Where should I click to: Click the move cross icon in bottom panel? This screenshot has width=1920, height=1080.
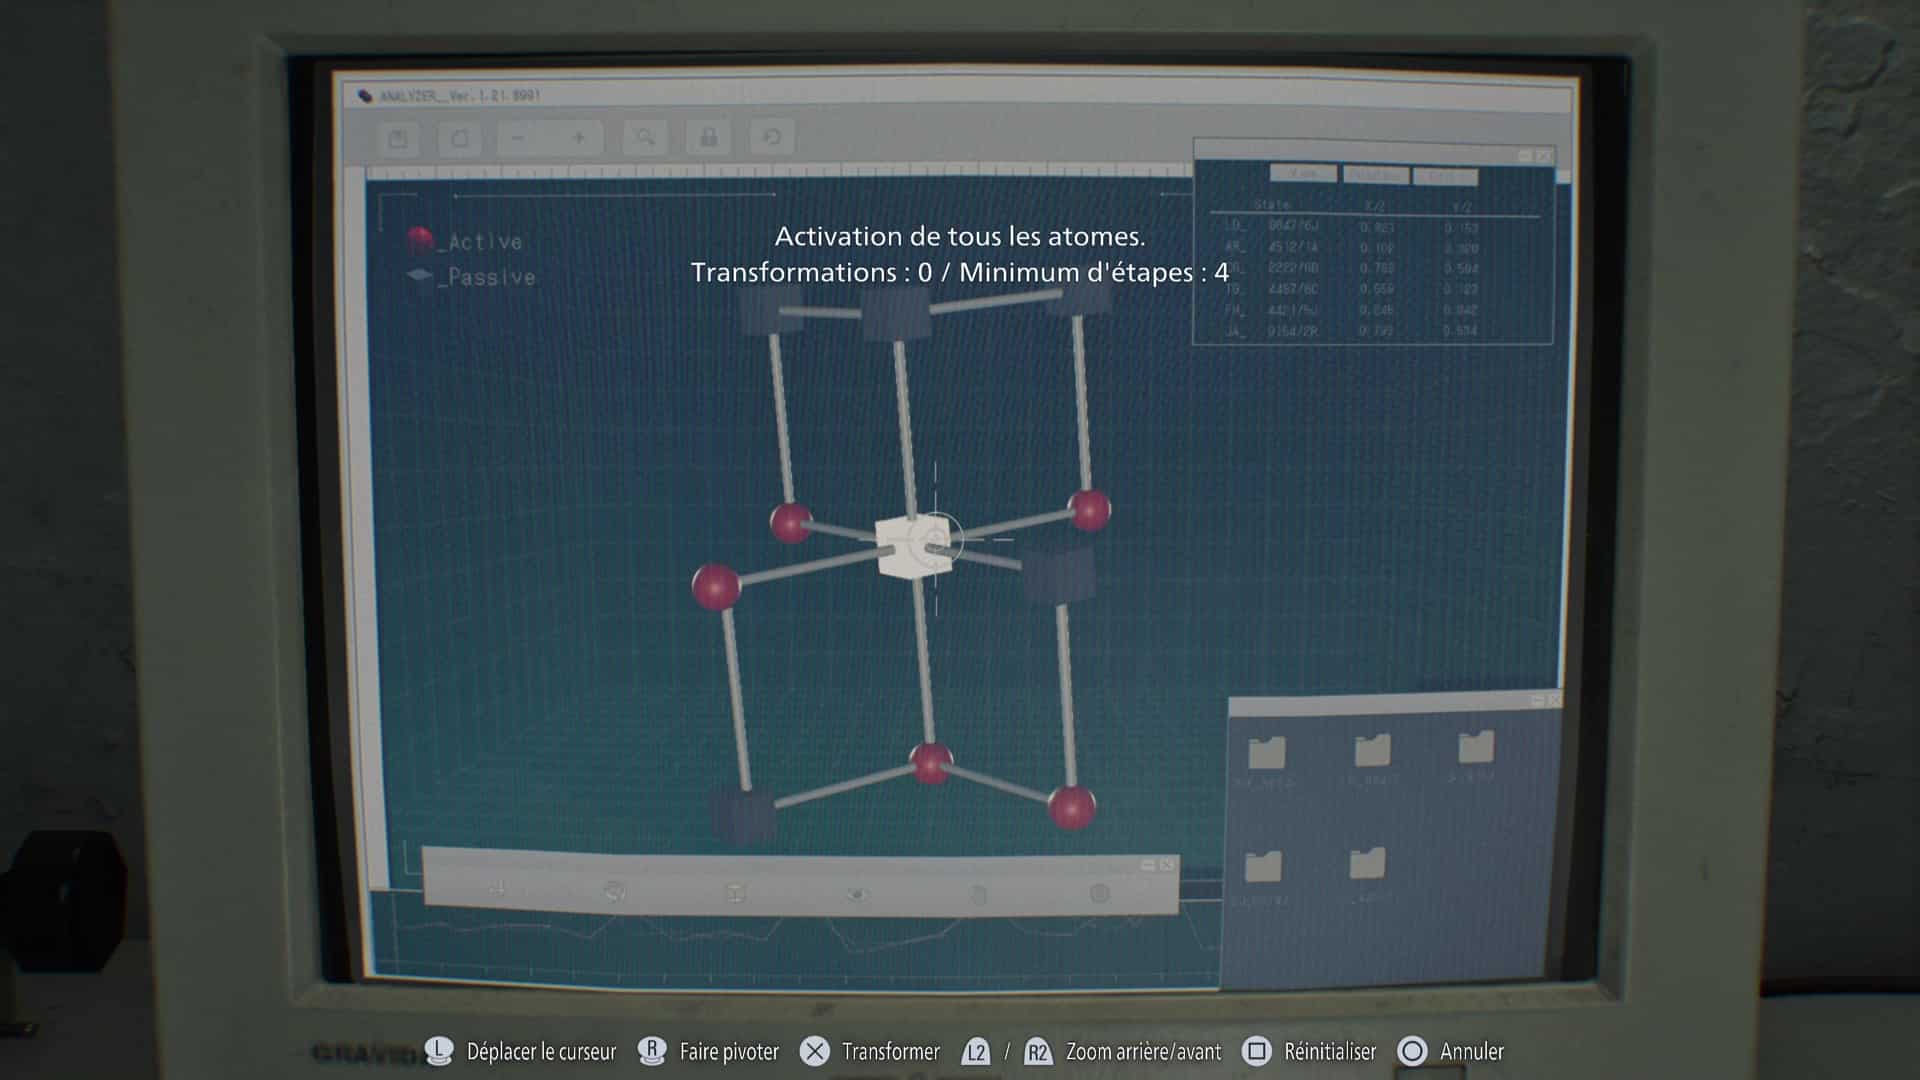[x=497, y=888]
